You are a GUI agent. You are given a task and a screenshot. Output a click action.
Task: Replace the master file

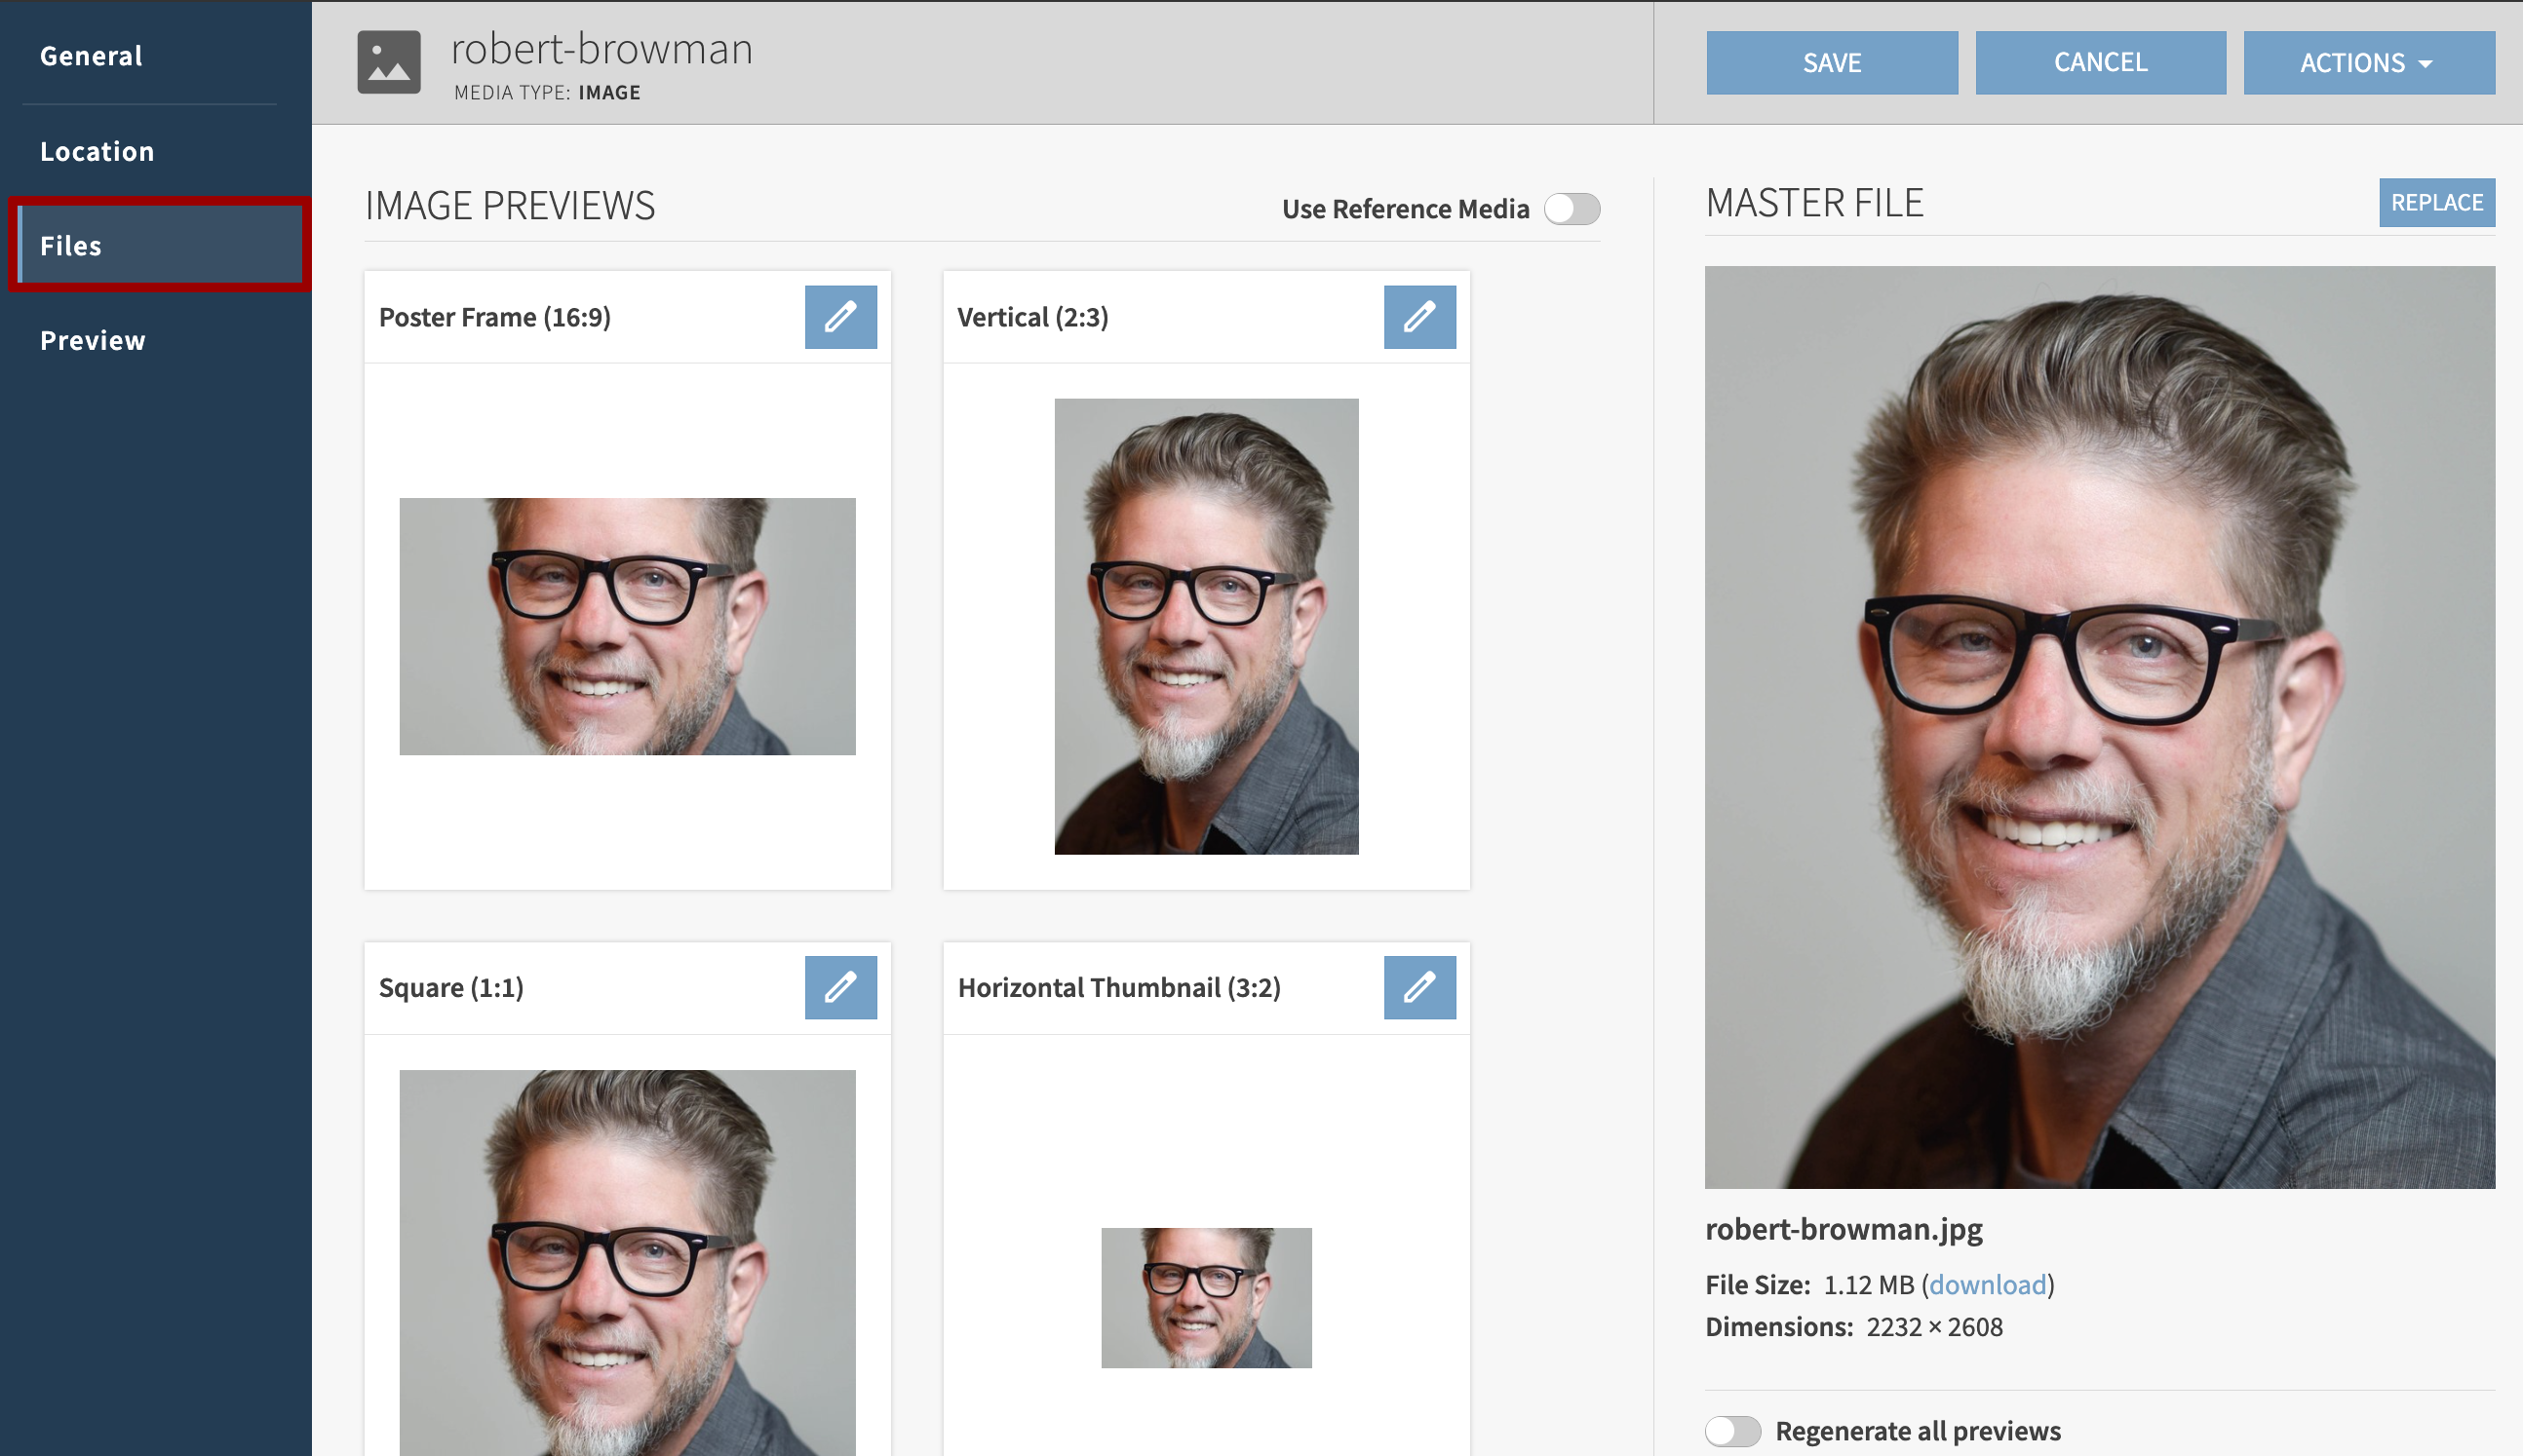click(x=2436, y=203)
